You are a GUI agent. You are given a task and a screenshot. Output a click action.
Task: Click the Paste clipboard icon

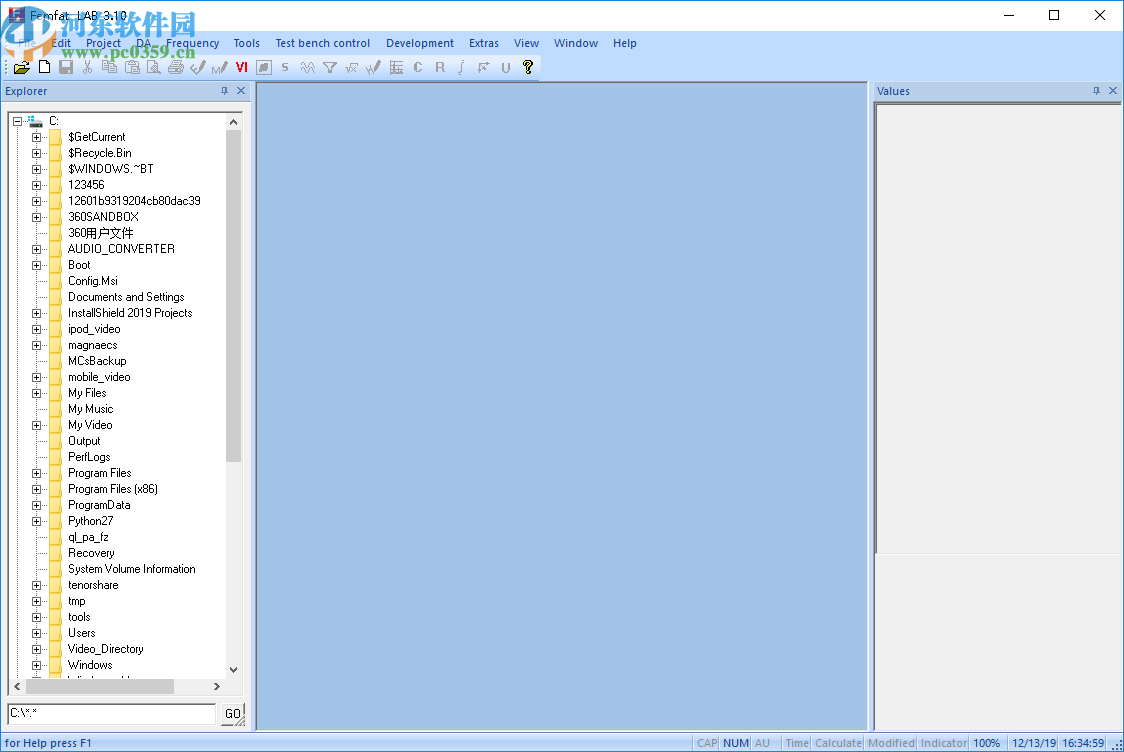tap(132, 67)
